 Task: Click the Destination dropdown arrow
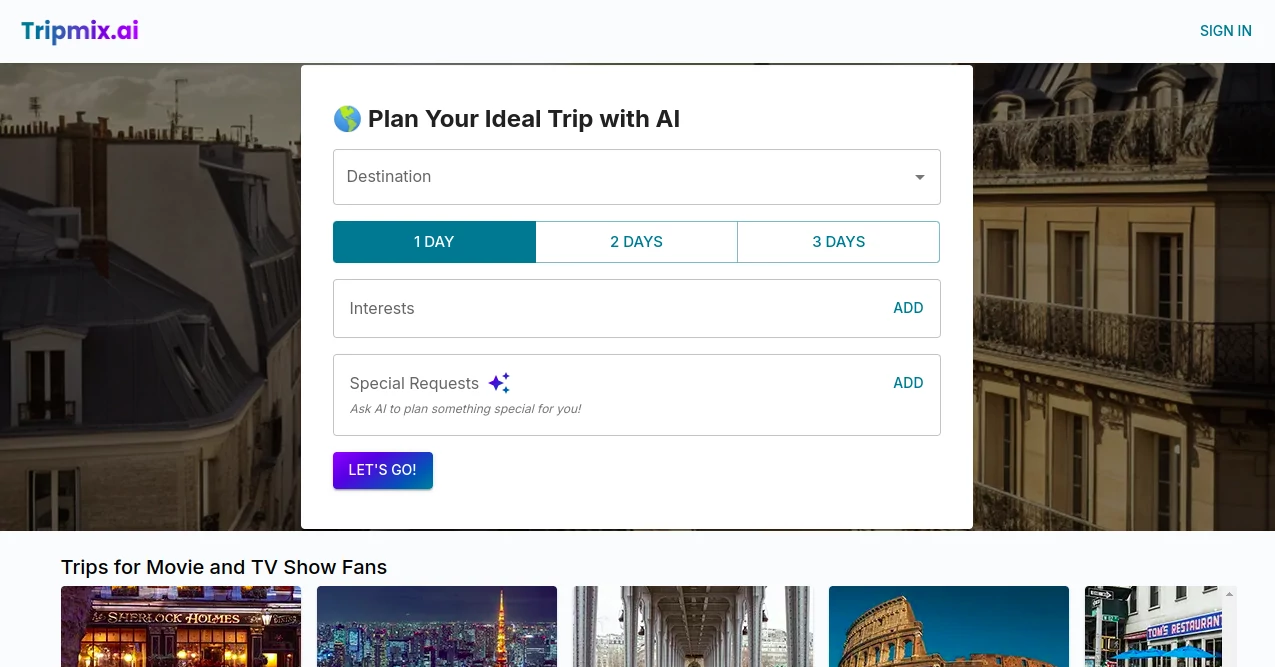pos(919,177)
